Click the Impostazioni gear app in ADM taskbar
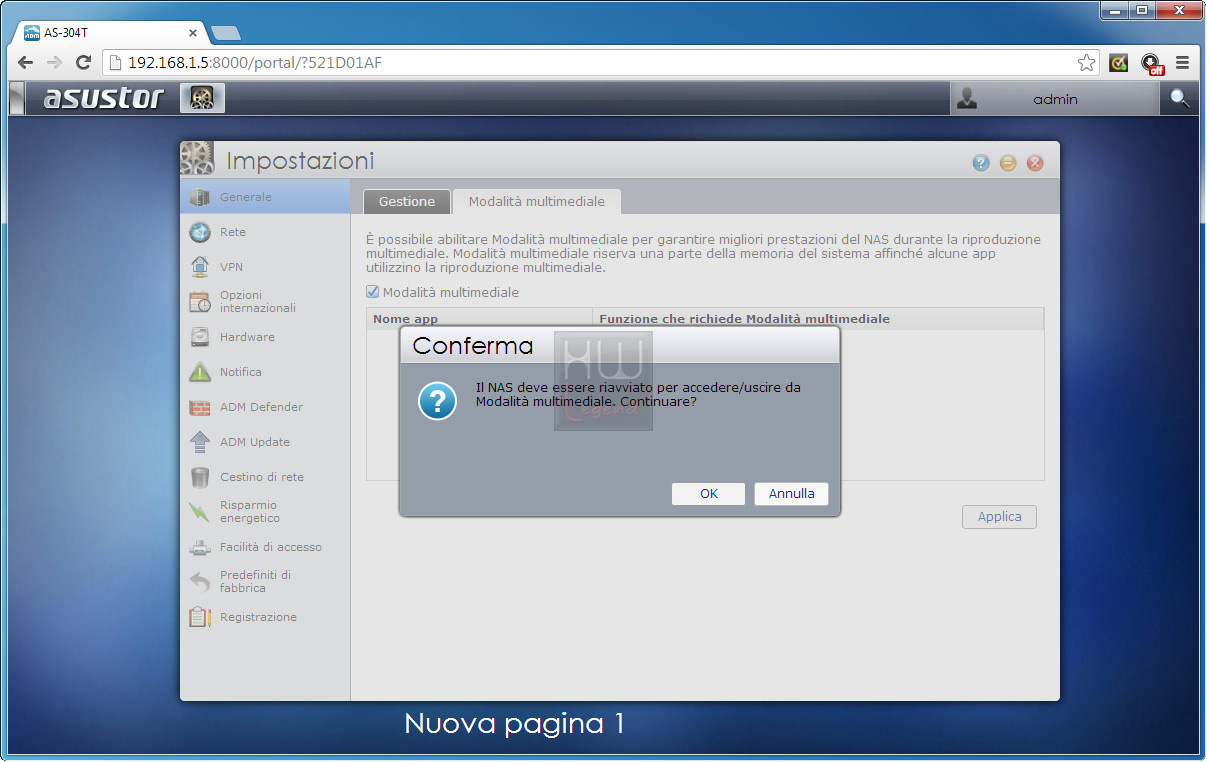The height and width of the screenshot is (762, 1207). [x=202, y=98]
